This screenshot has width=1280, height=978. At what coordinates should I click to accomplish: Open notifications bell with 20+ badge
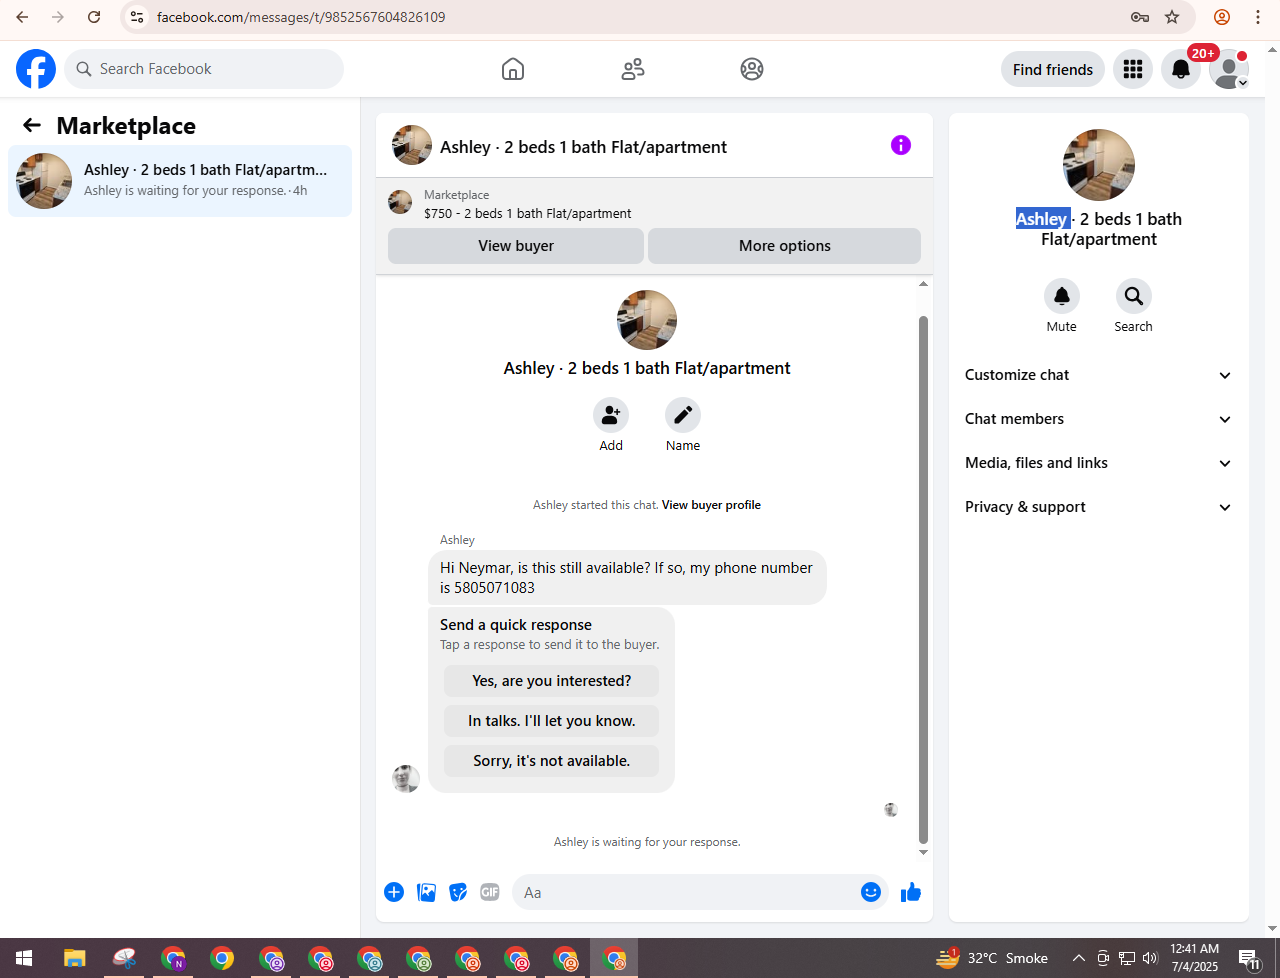(x=1181, y=69)
